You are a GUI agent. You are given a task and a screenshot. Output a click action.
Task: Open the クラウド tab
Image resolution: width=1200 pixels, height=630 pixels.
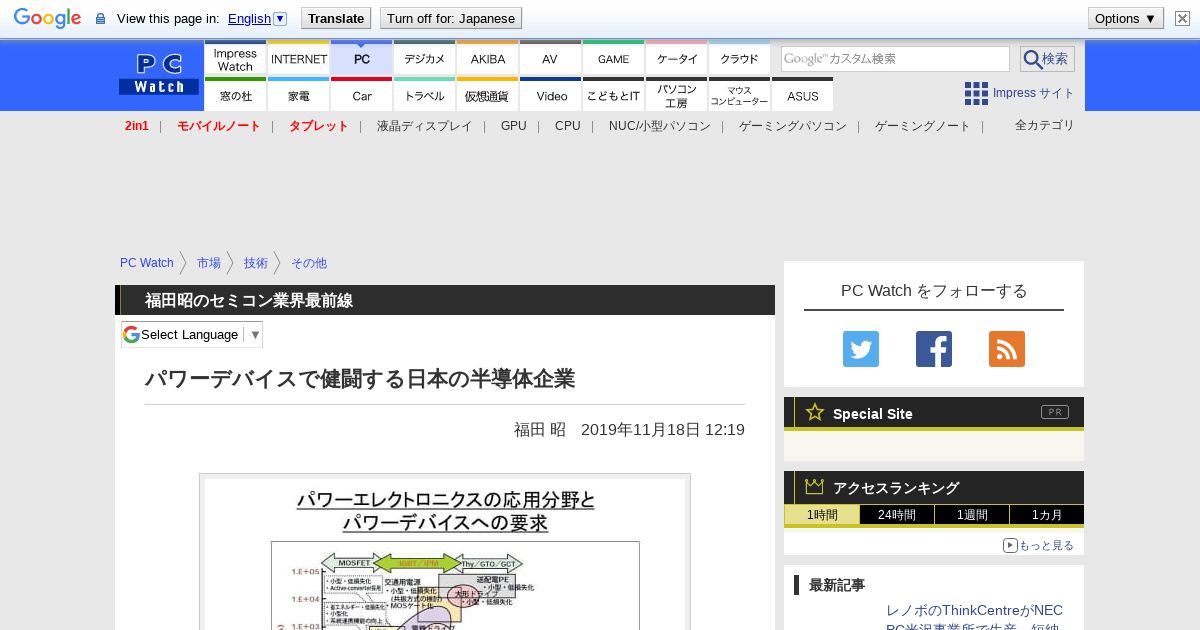pyautogui.click(x=740, y=58)
